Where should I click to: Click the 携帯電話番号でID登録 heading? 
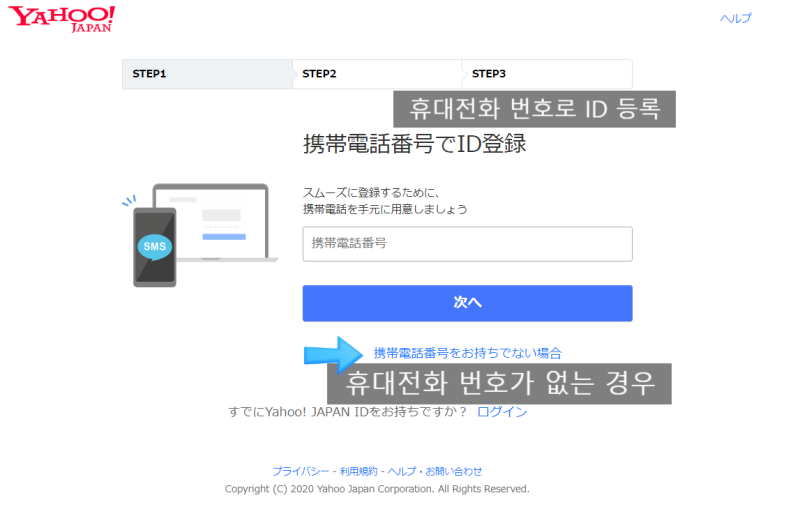click(x=414, y=144)
